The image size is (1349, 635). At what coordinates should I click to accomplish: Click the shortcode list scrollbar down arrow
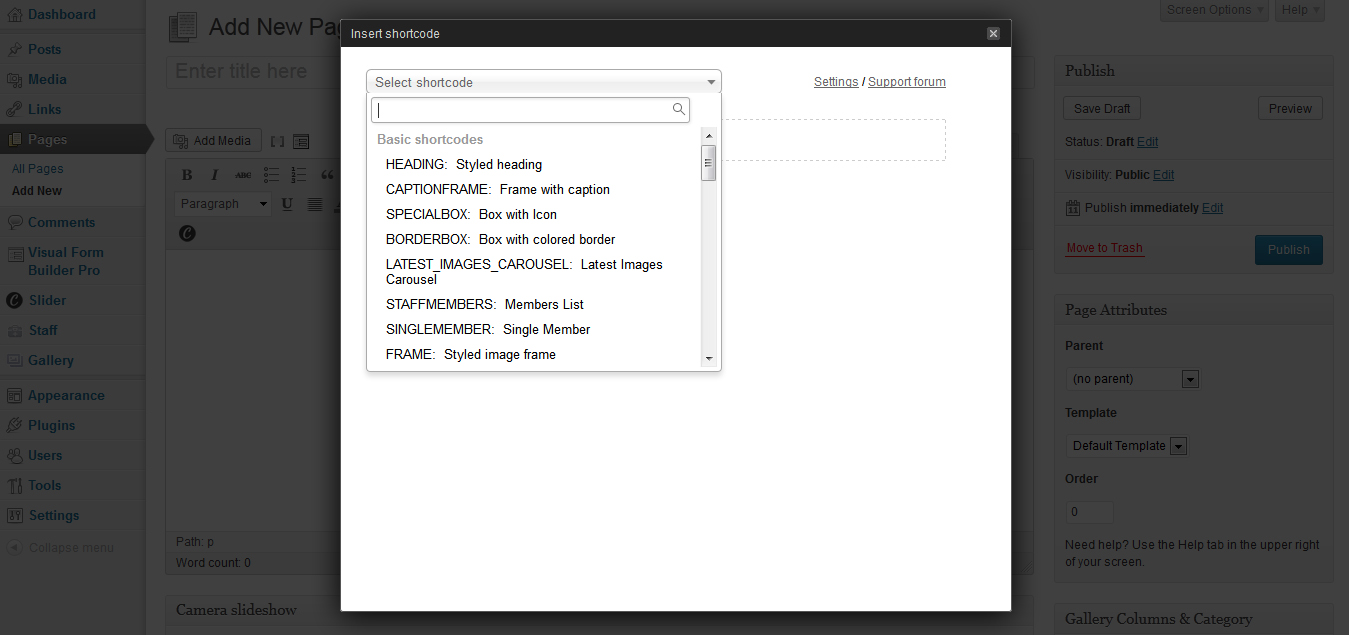point(708,358)
